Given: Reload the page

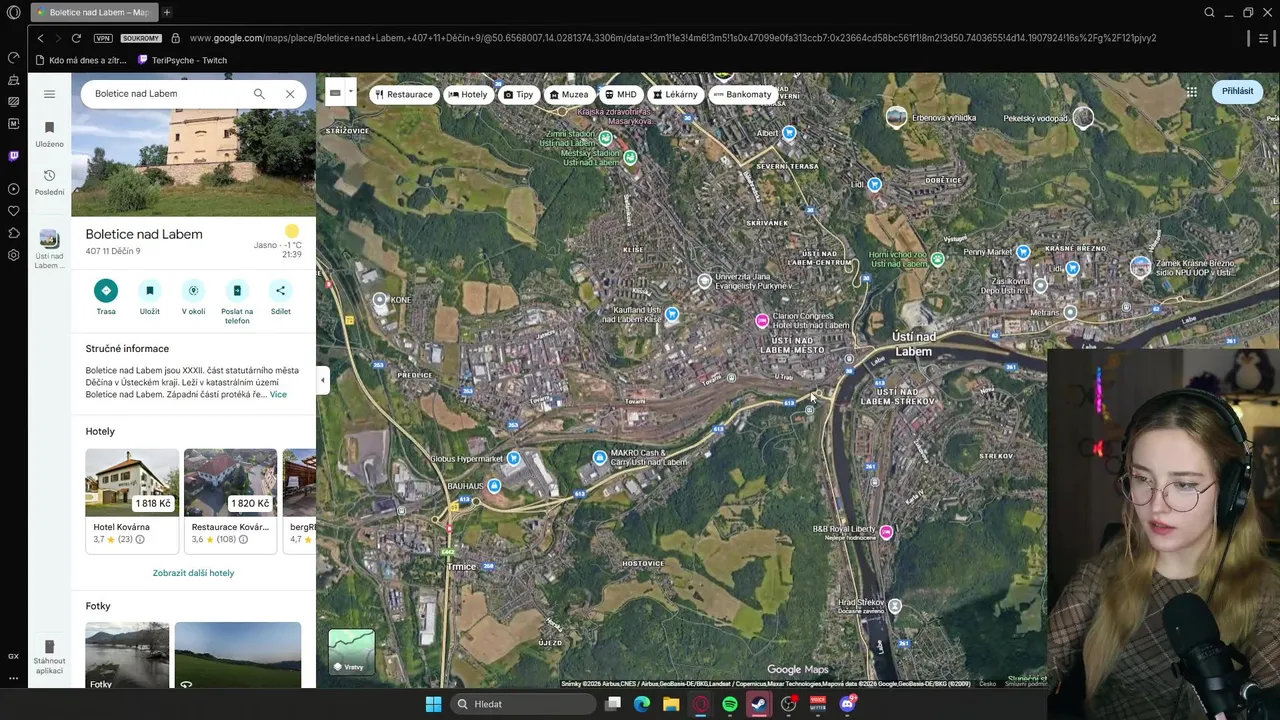Looking at the screenshot, I should coord(76,38).
